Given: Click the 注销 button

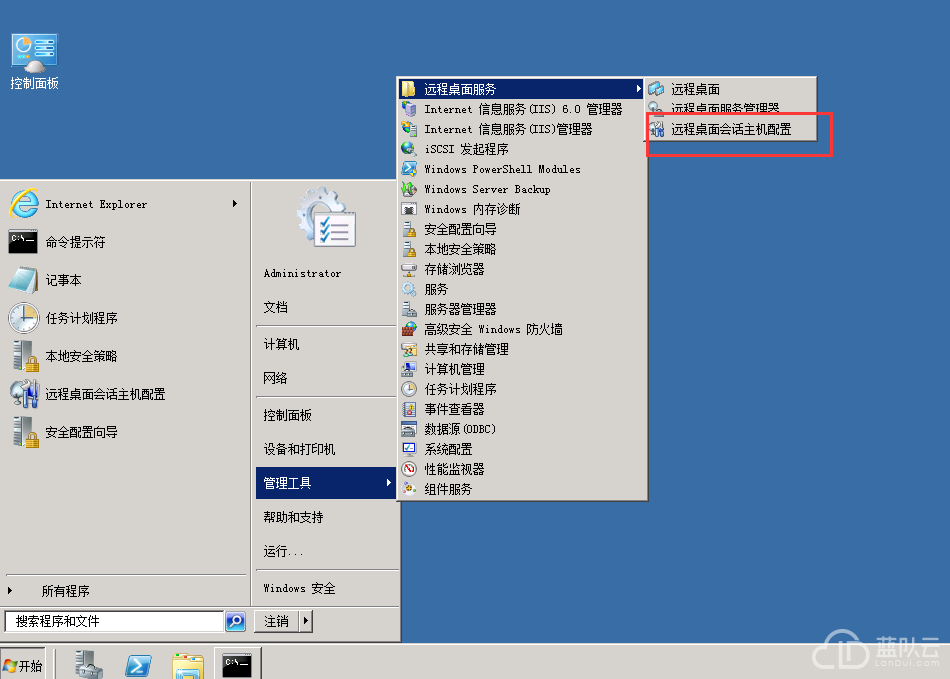Looking at the screenshot, I should tap(276, 621).
